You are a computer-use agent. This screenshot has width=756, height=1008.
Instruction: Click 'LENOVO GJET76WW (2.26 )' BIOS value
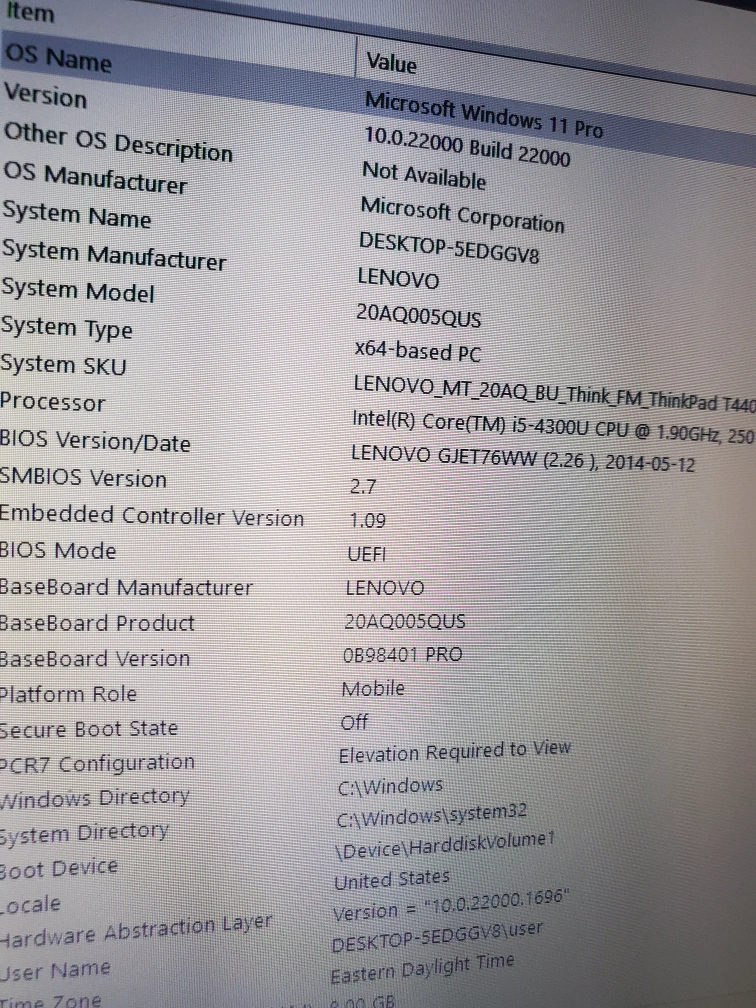pos(523,458)
